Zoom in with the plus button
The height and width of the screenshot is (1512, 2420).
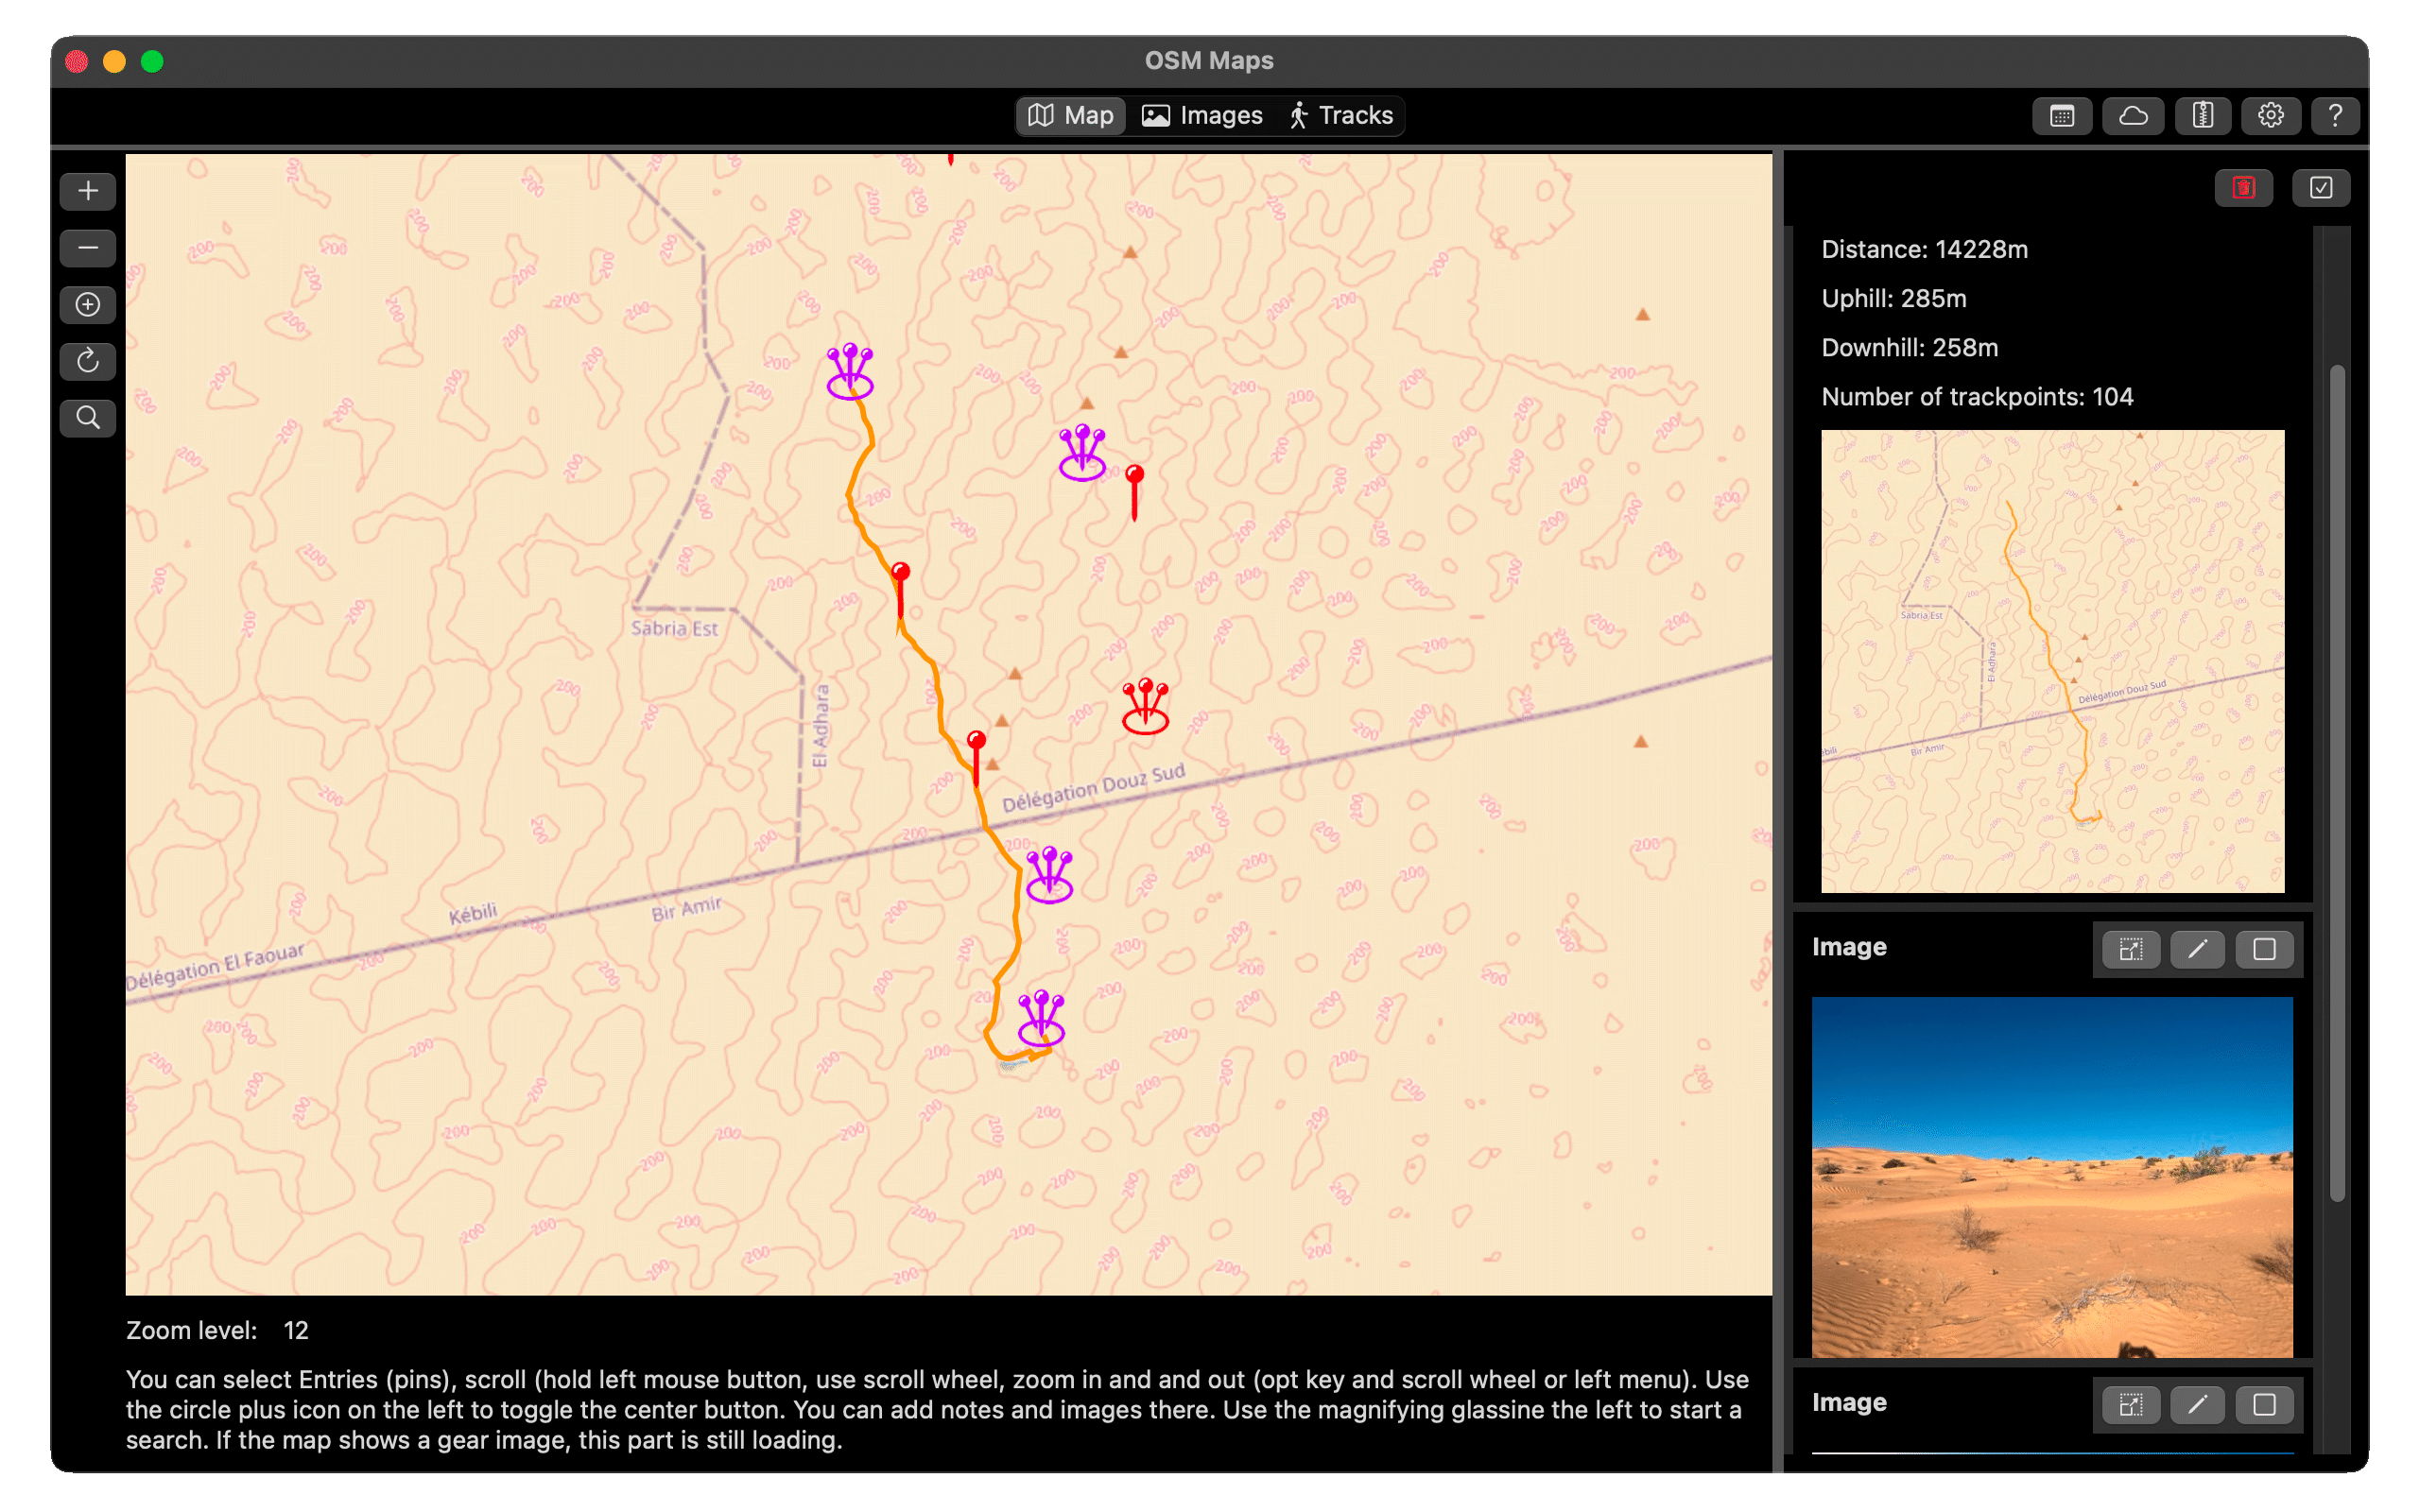click(x=88, y=191)
